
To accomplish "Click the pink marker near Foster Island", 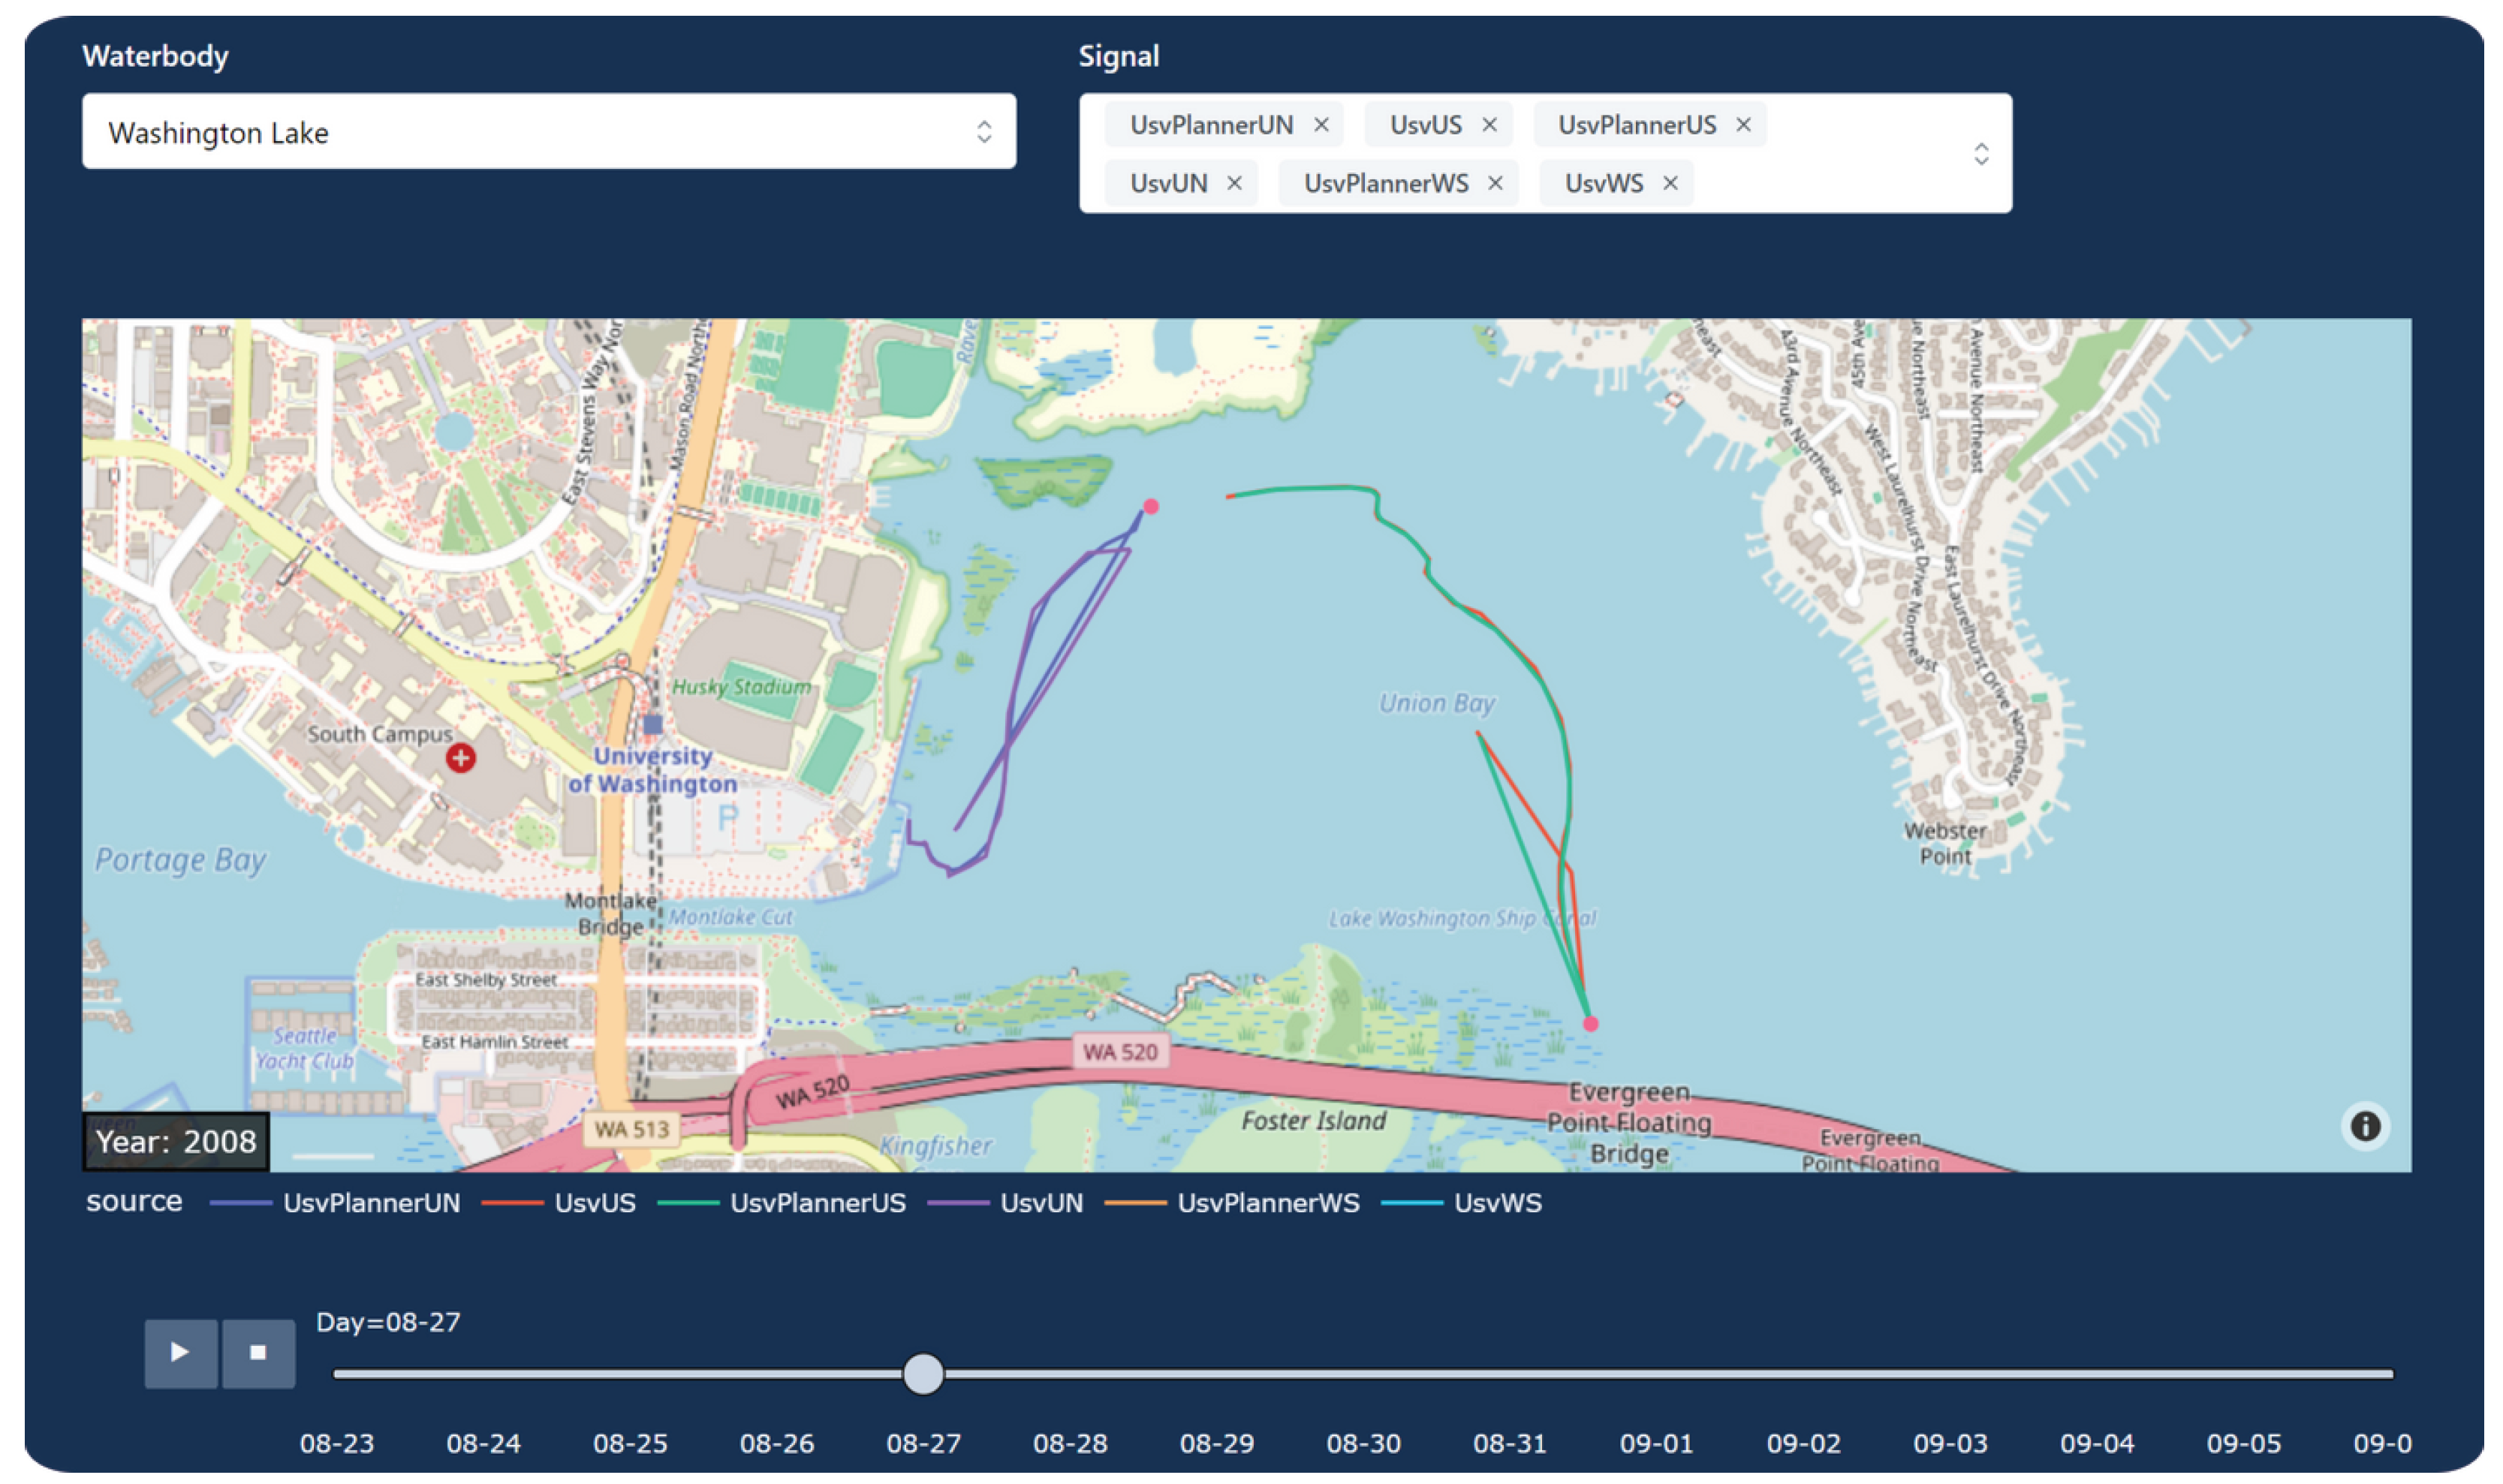I will (x=1590, y=1024).
